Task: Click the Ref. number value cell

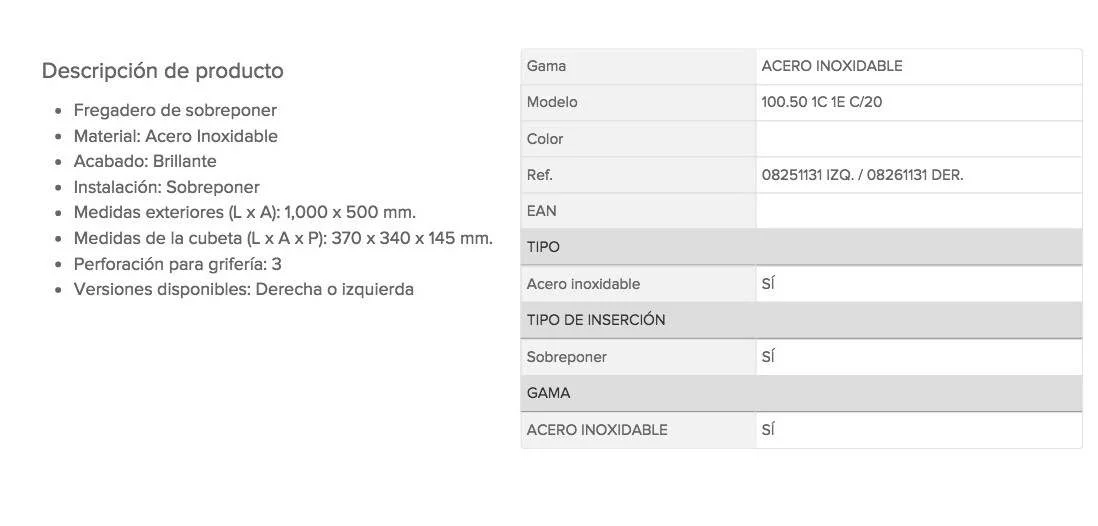Action: [919, 175]
